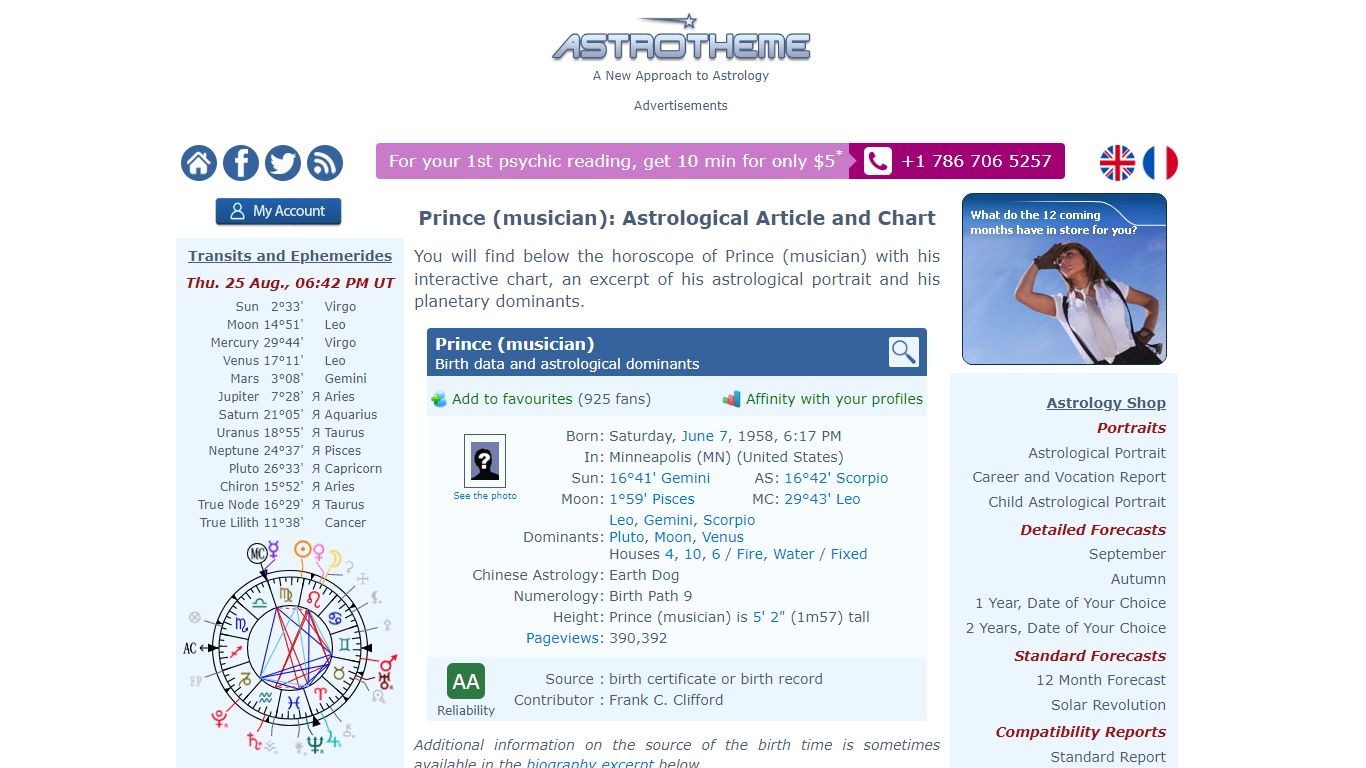Open the placeholder photo thumbnail
Image resolution: width=1366 pixels, height=768 pixels.
pyautogui.click(x=485, y=461)
